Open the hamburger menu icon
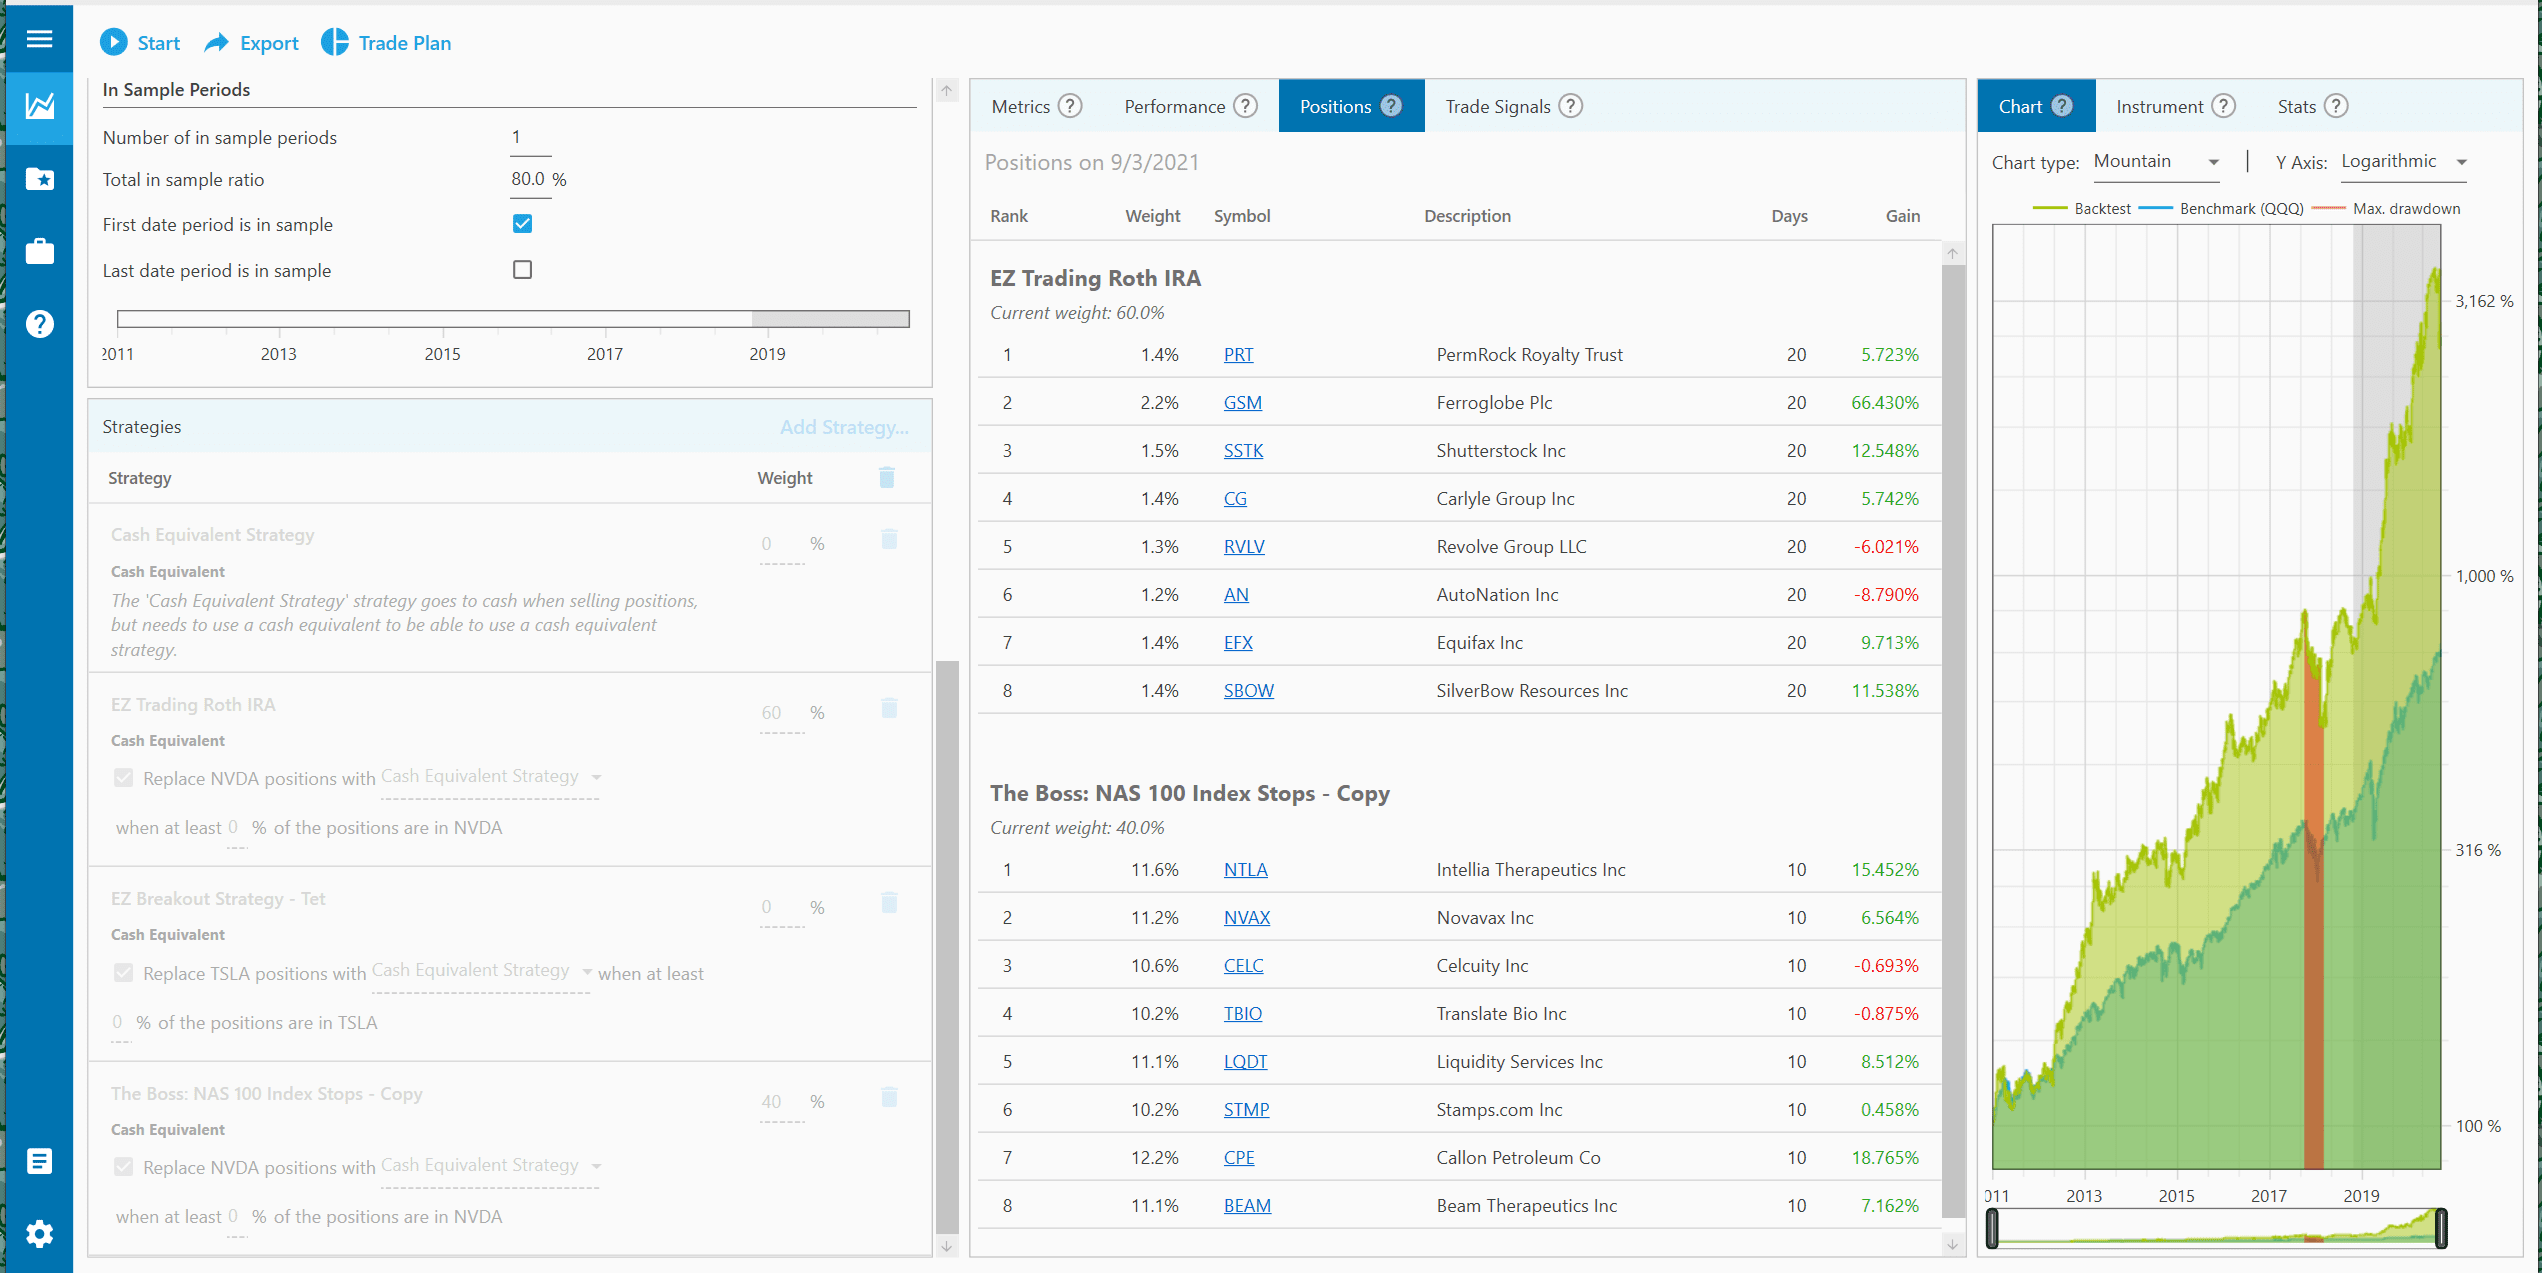This screenshot has height=1273, width=2542. click(x=39, y=39)
